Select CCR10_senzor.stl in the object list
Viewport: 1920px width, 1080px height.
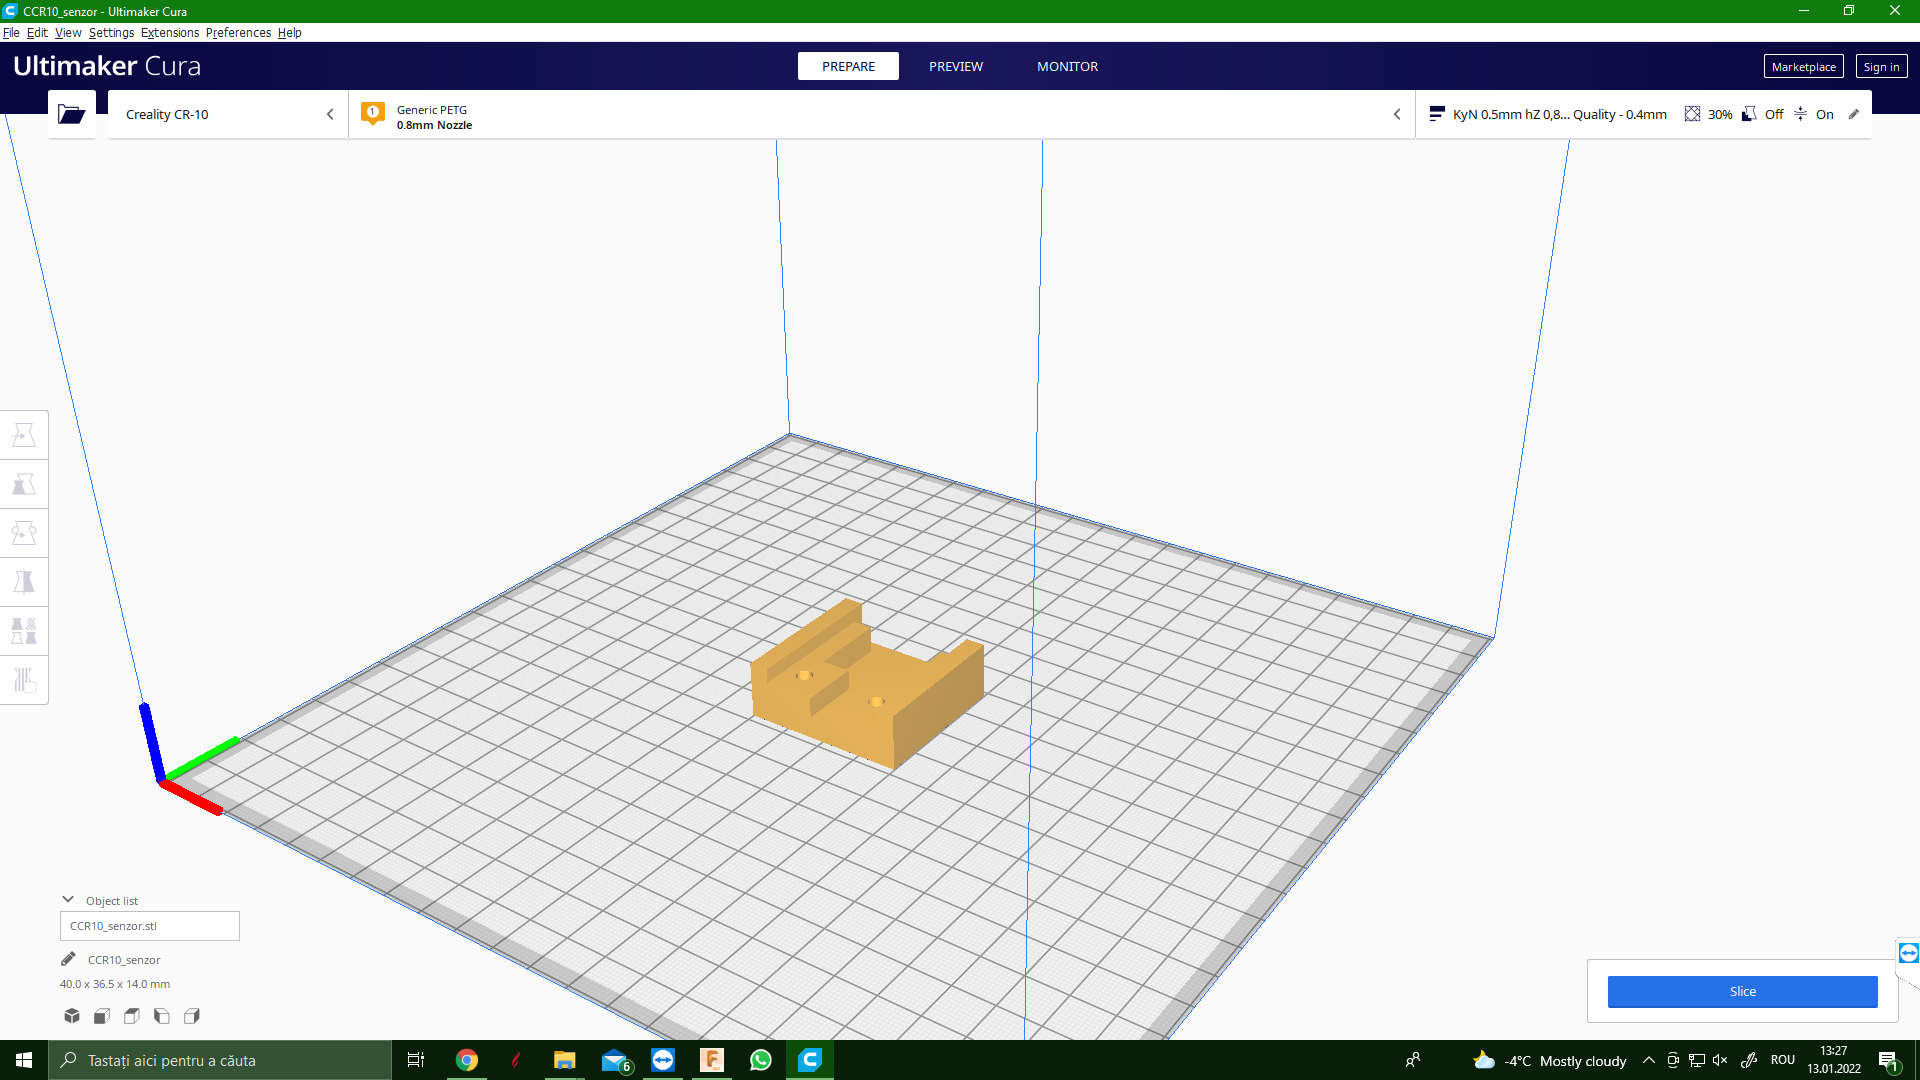[x=150, y=926]
